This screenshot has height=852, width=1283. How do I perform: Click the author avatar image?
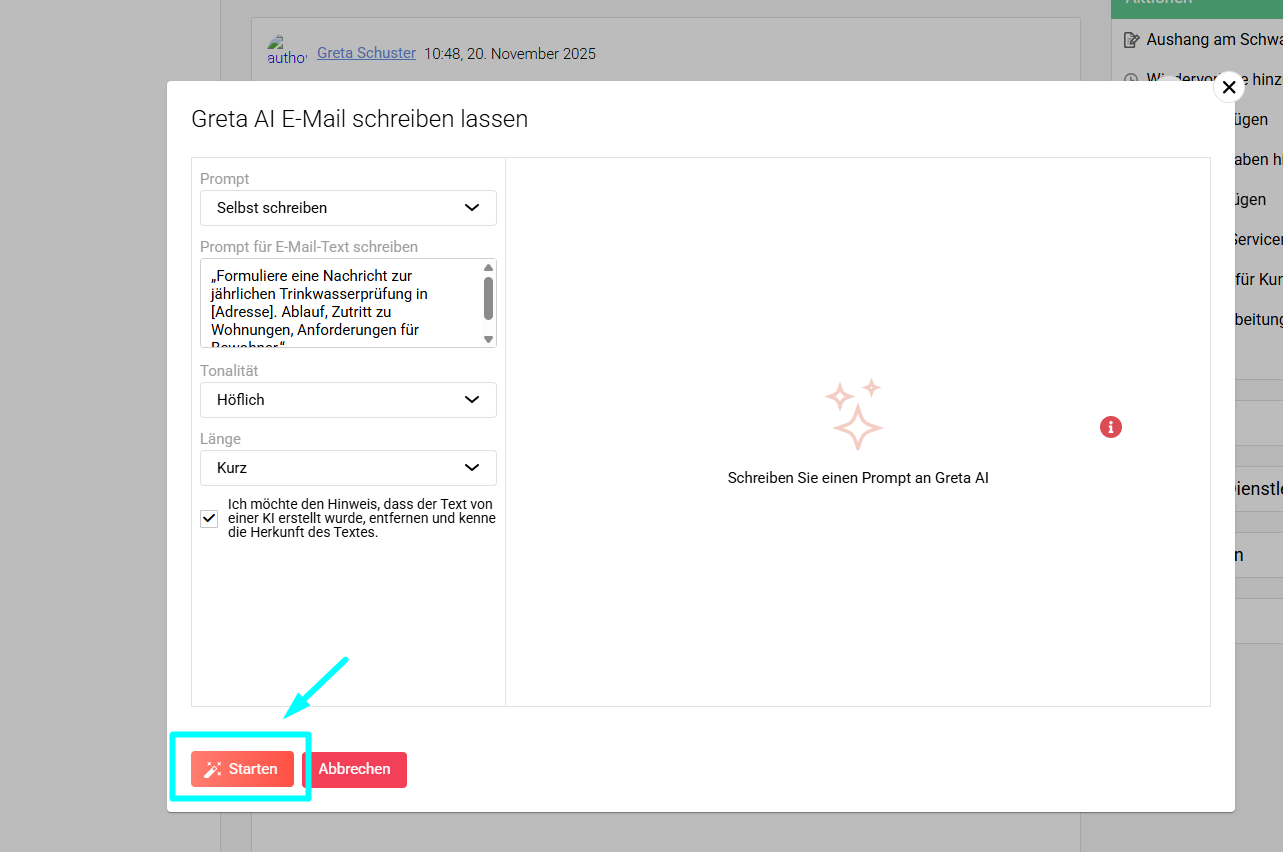click(287, 51)
